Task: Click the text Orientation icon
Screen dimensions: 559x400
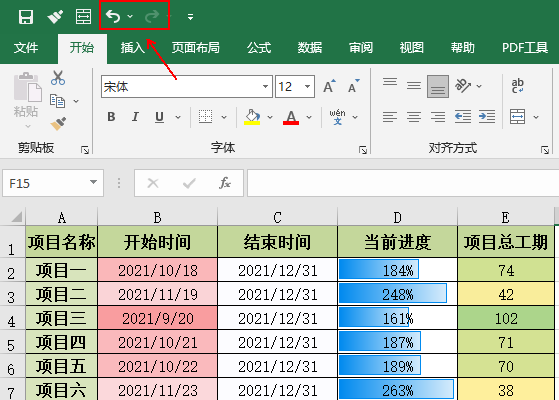Action: (x=463, y=86)
